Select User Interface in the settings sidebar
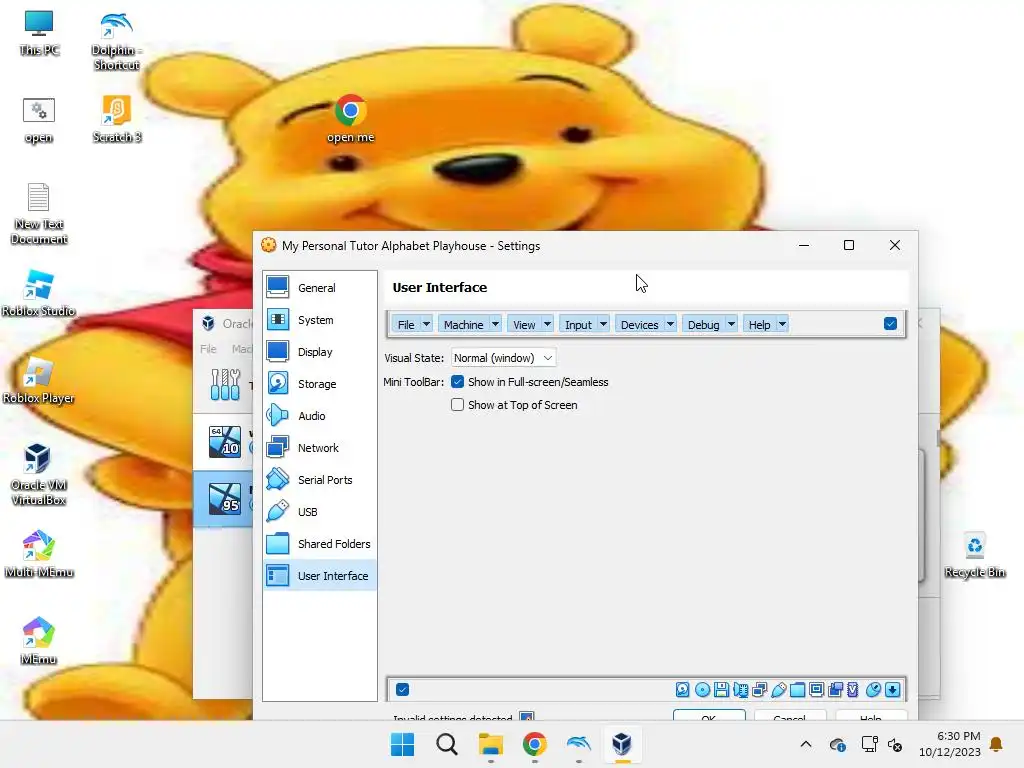 [x=319, y=576]
